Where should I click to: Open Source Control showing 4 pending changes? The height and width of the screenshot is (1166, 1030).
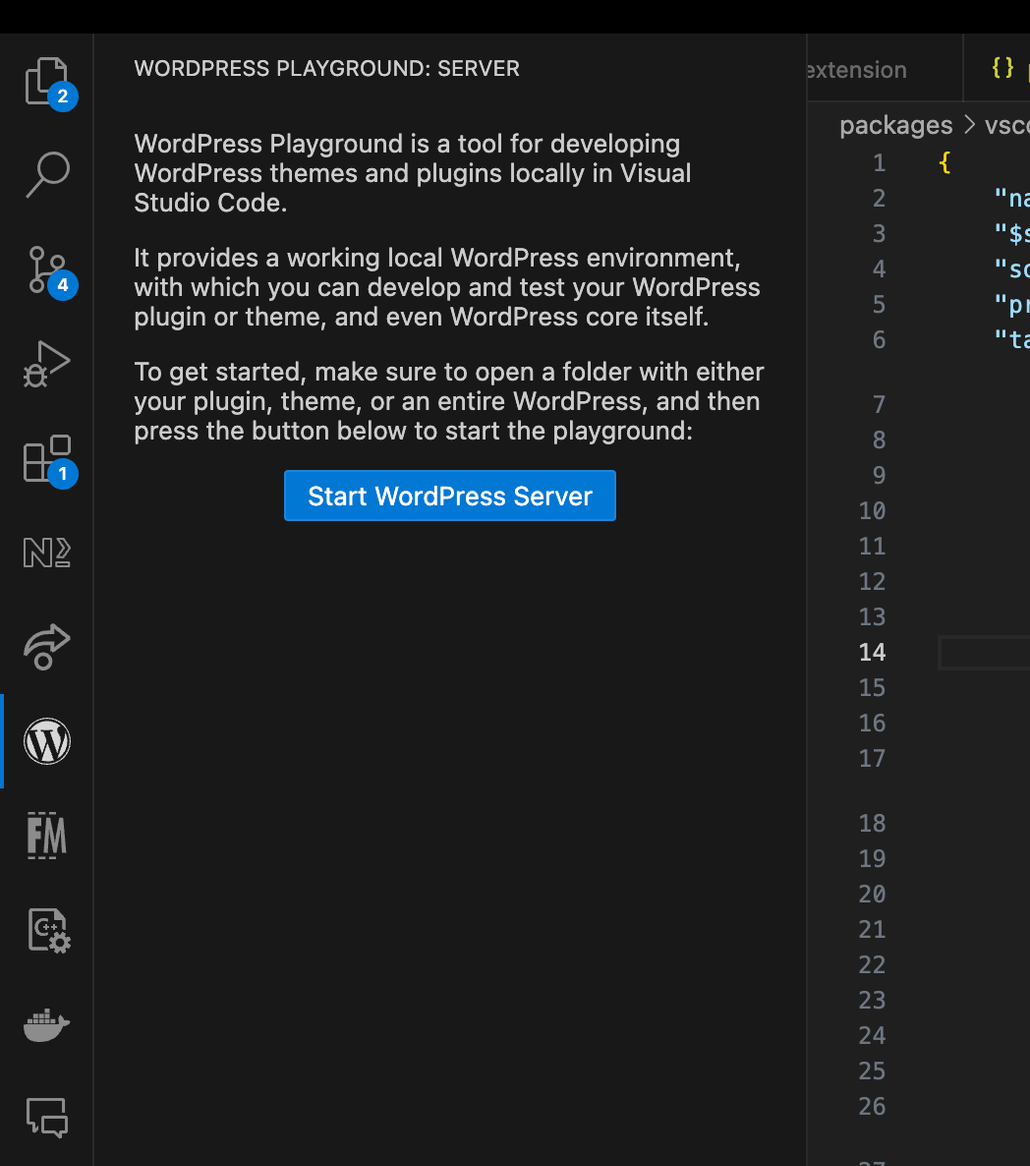pyautogui.click(x=46, y=270)
